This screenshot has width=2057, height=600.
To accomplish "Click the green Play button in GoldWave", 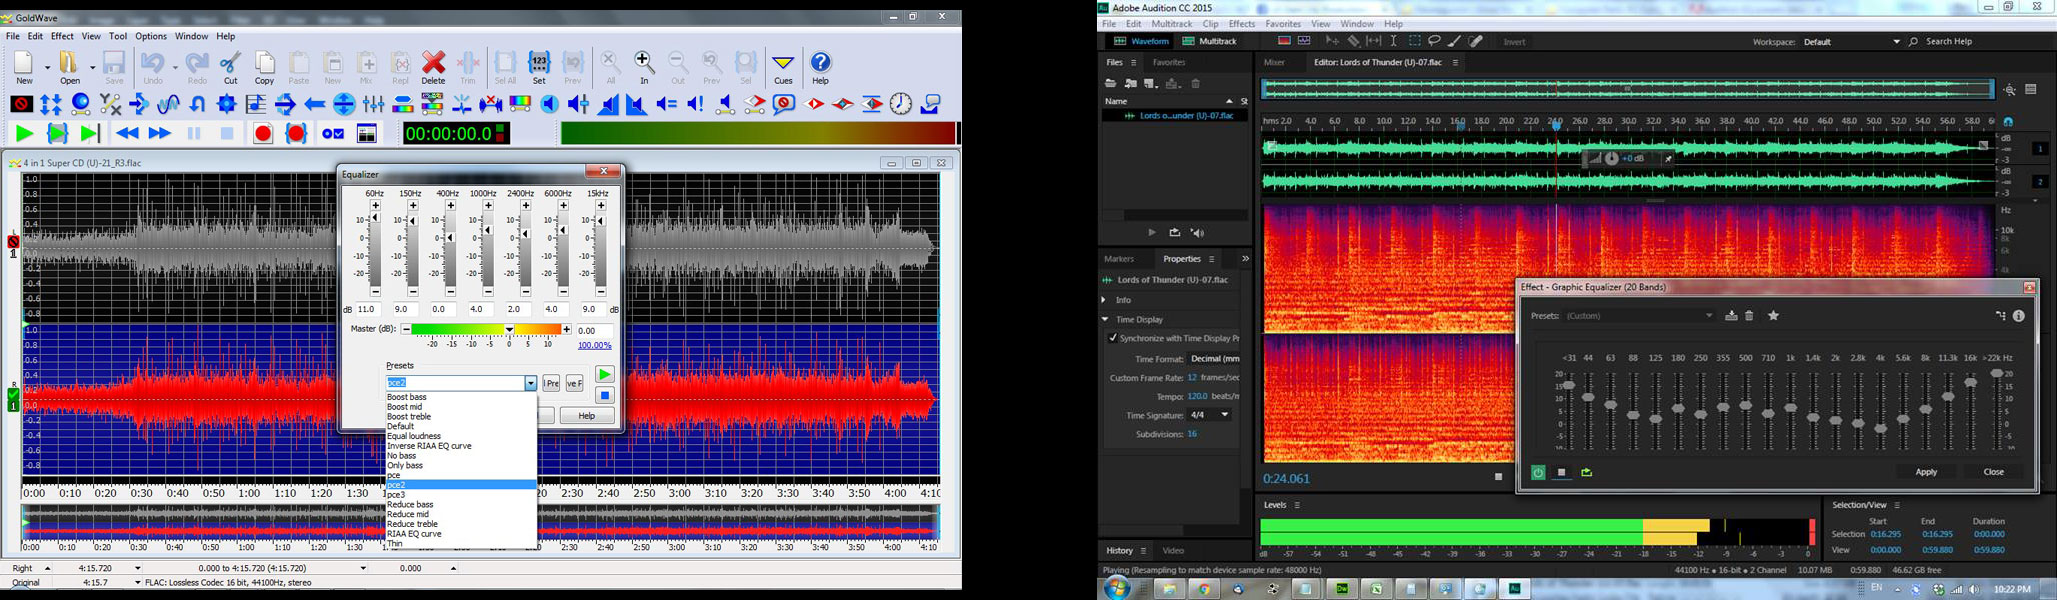I will pyautogui.click(x=24, y=133).
